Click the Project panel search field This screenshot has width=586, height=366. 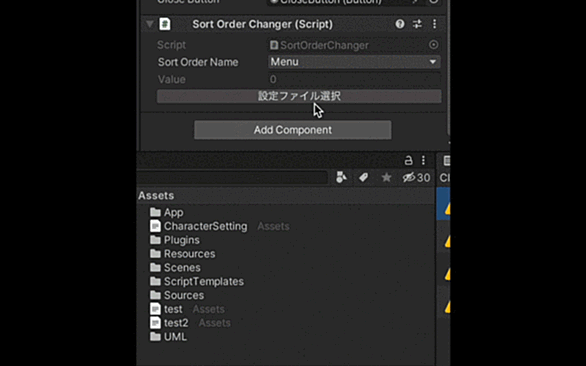click(x=232, y=178)
